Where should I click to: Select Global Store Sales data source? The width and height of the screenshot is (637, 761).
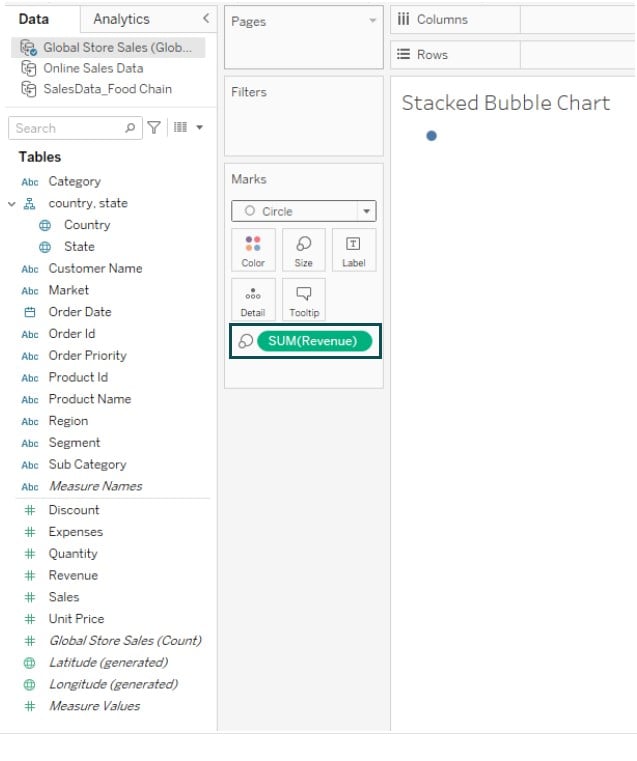tap(117, 48)
